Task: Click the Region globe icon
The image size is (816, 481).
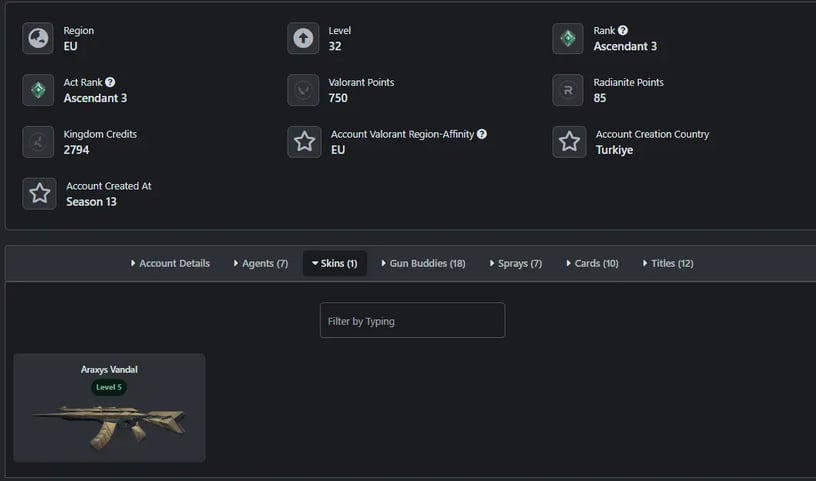Action: pos(38,38)
